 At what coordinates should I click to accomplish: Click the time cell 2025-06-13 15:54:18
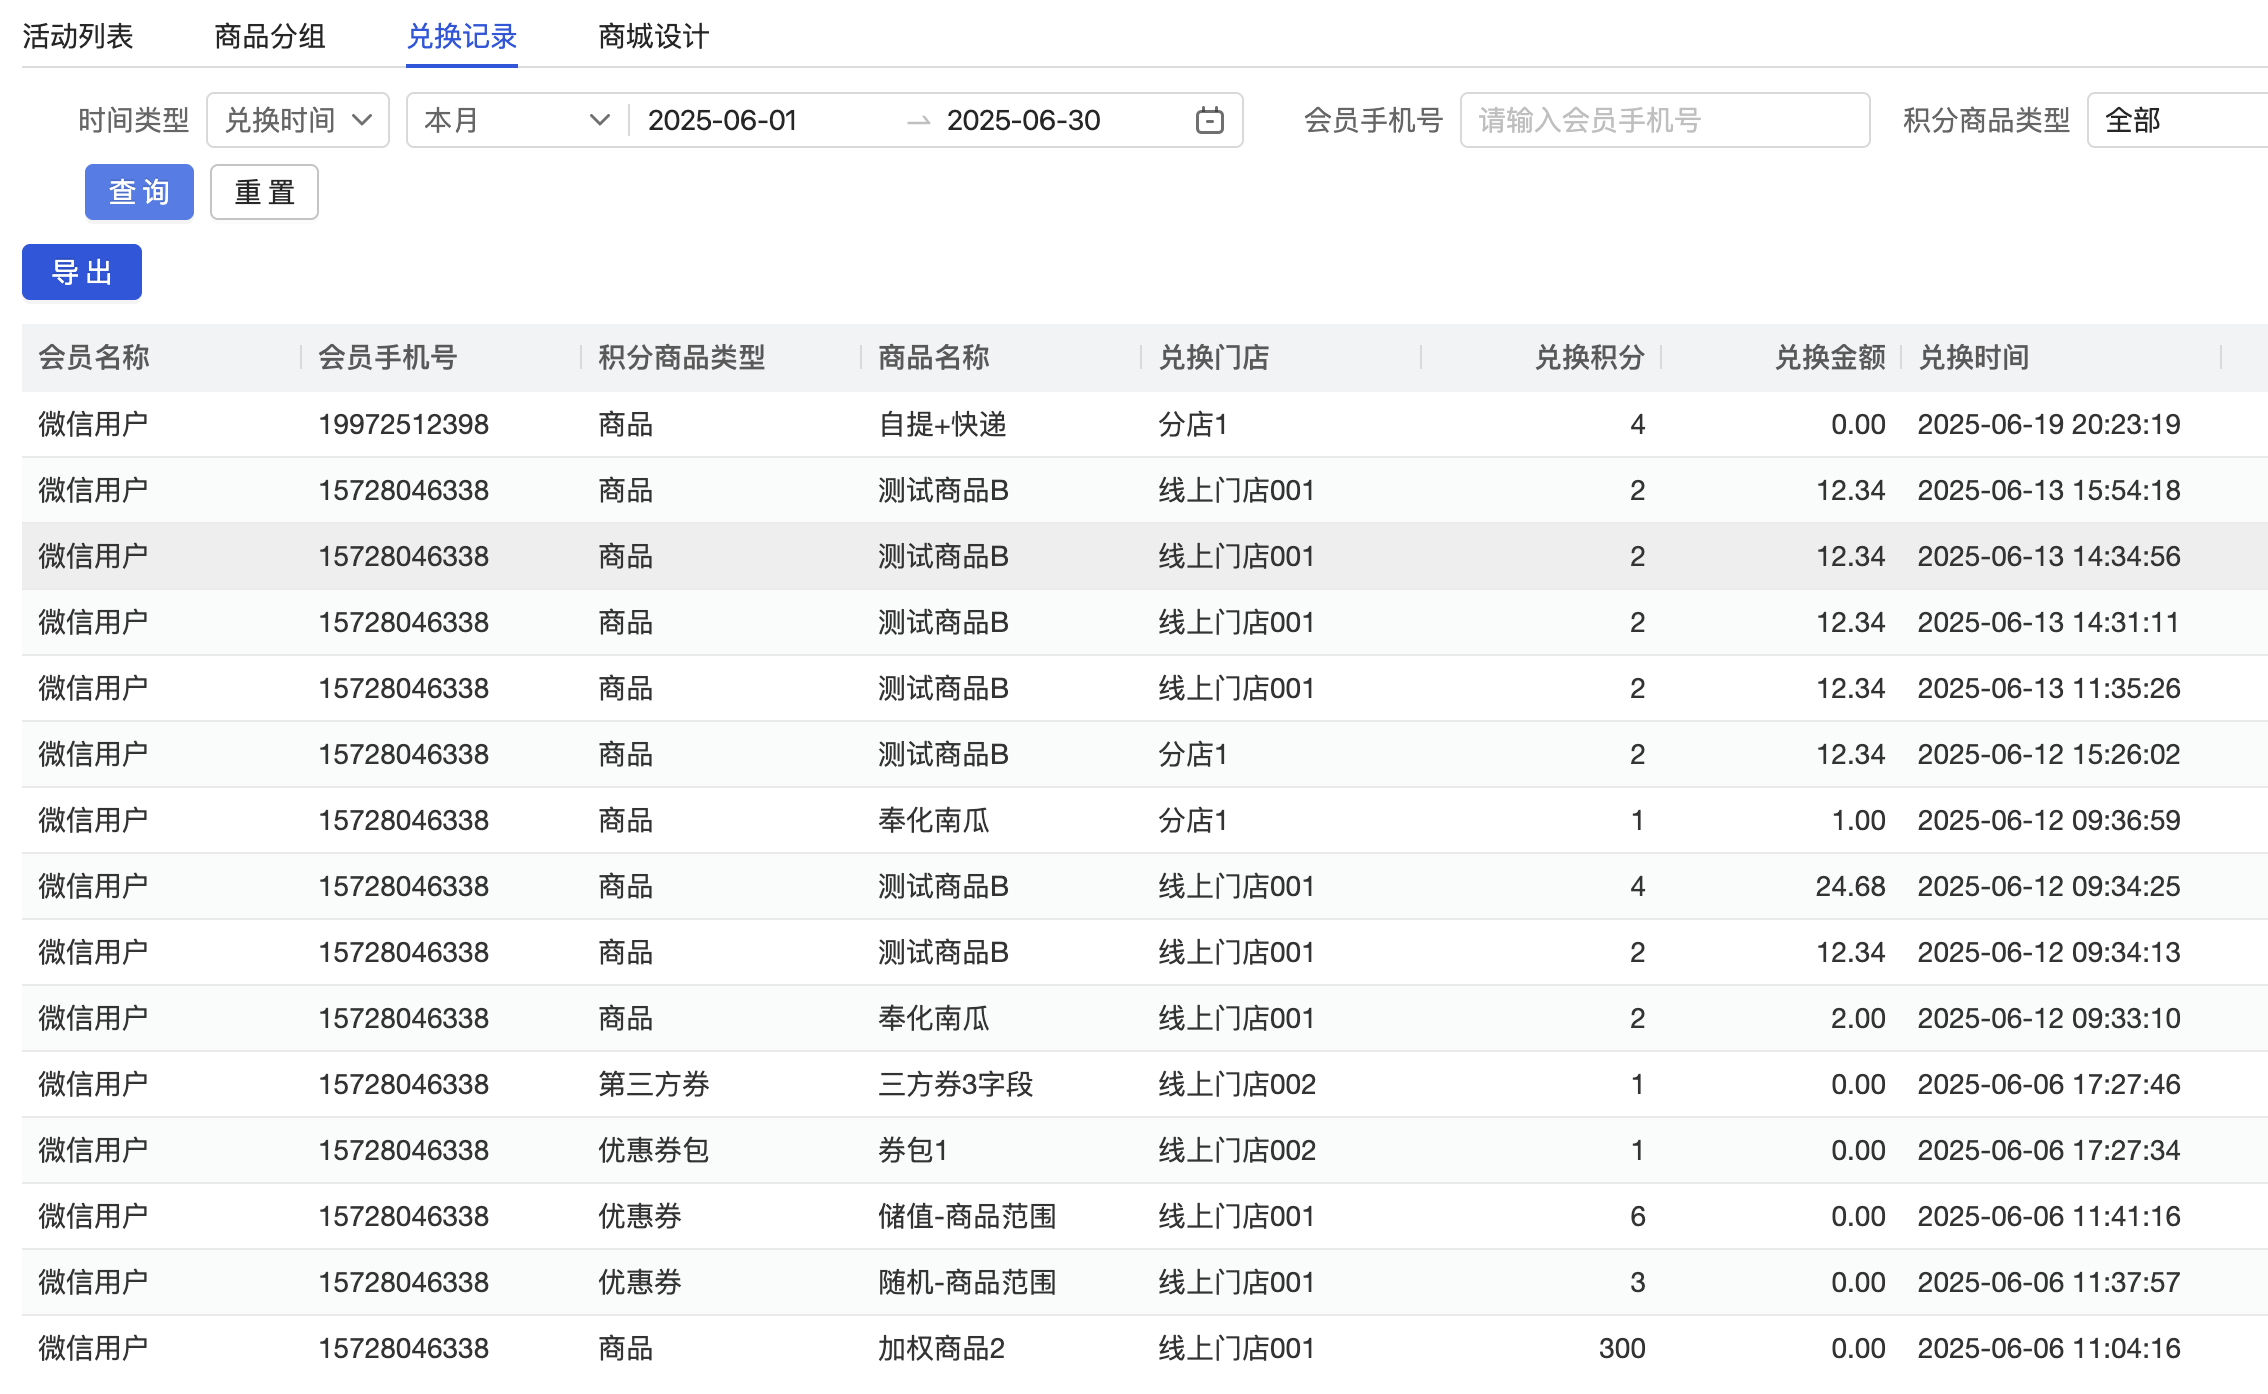[x=2049, y=490]
